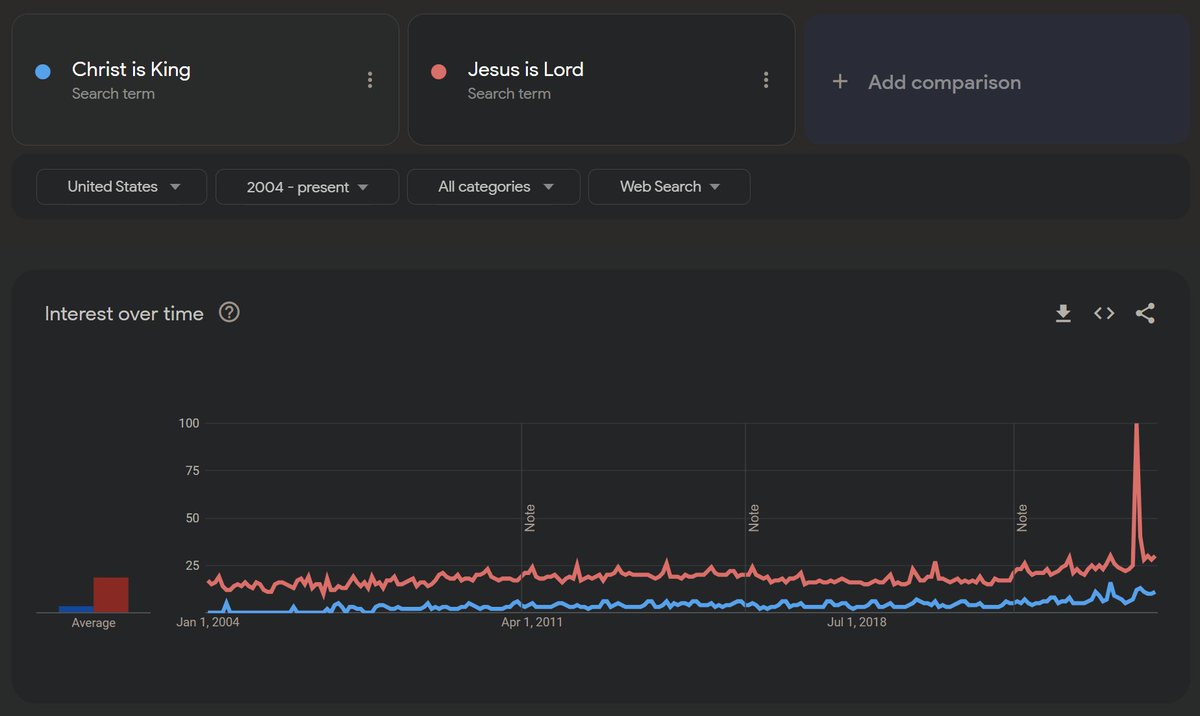The height and width of the screenshot is (716, 1200).
Task: Edit the Jesus is Lord search term
Action: 525,70
